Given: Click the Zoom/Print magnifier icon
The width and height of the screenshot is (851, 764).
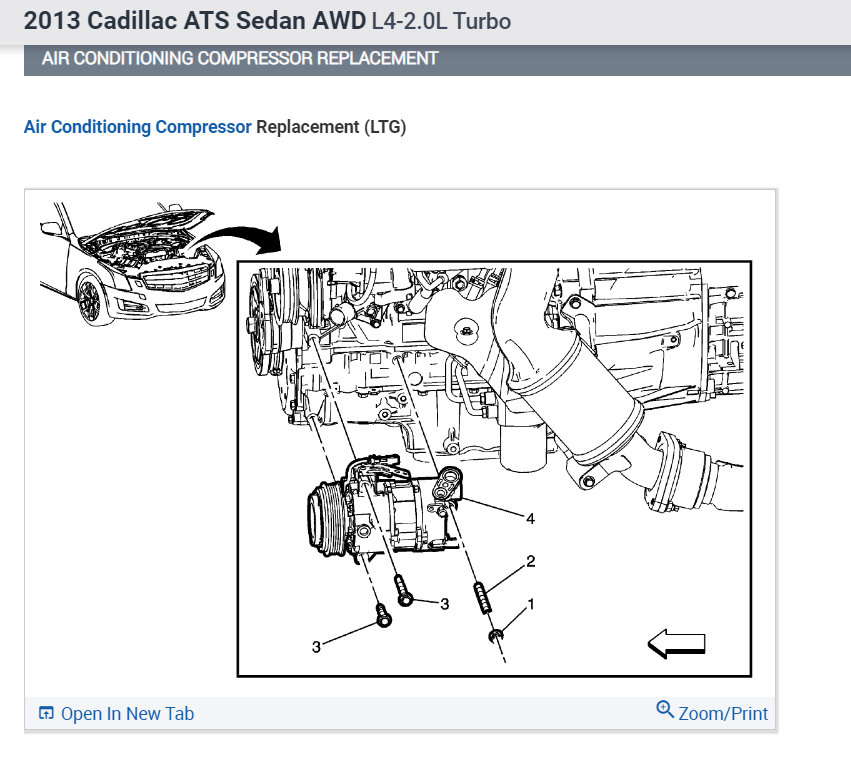Looking at the screenshot, I should (x=665, y=709).
